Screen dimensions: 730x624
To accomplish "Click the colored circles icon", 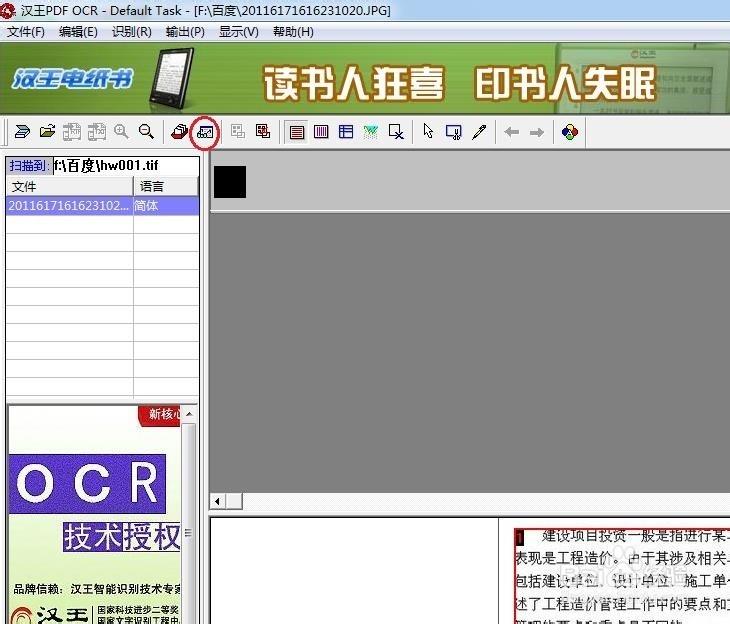I will [x=569, y=132].
